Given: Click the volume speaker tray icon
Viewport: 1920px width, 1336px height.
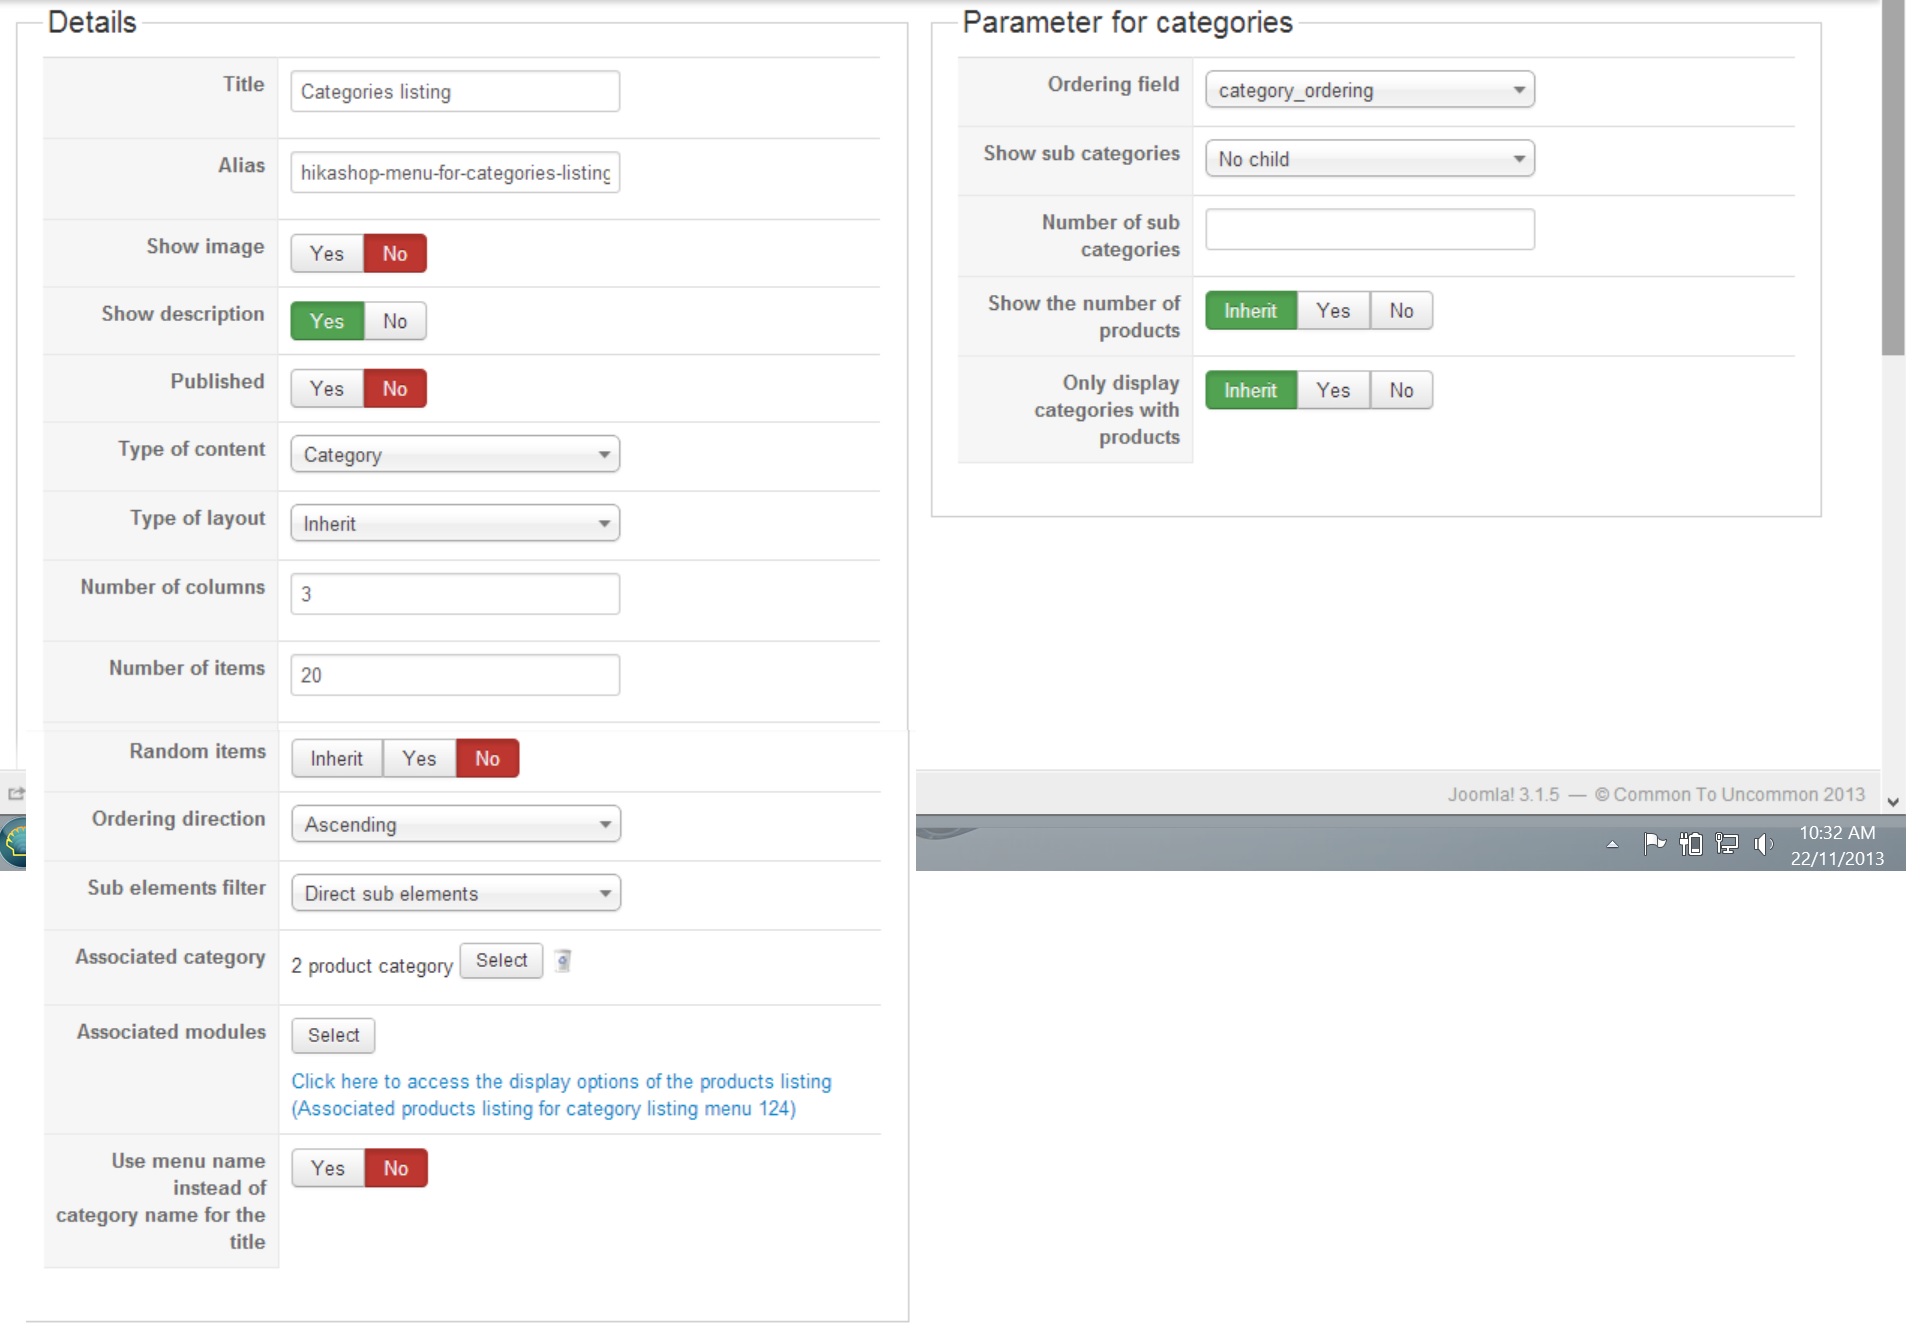Looking at the screenshot, I should click(1763, 845).
